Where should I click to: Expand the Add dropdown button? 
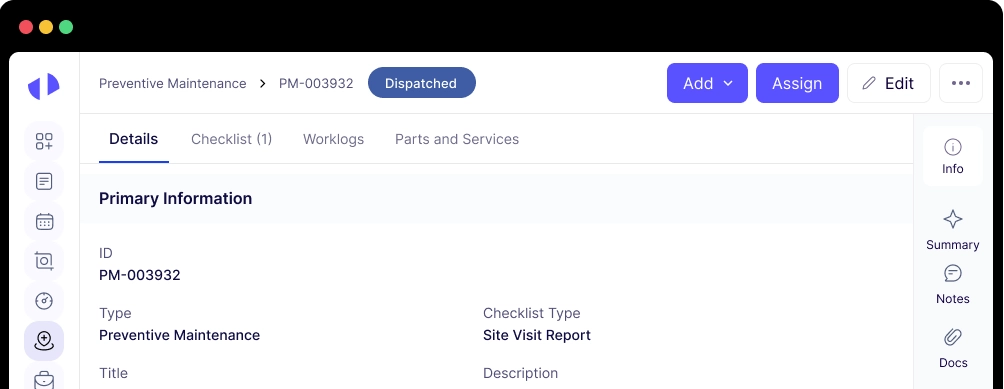click(x=707, y=83)
